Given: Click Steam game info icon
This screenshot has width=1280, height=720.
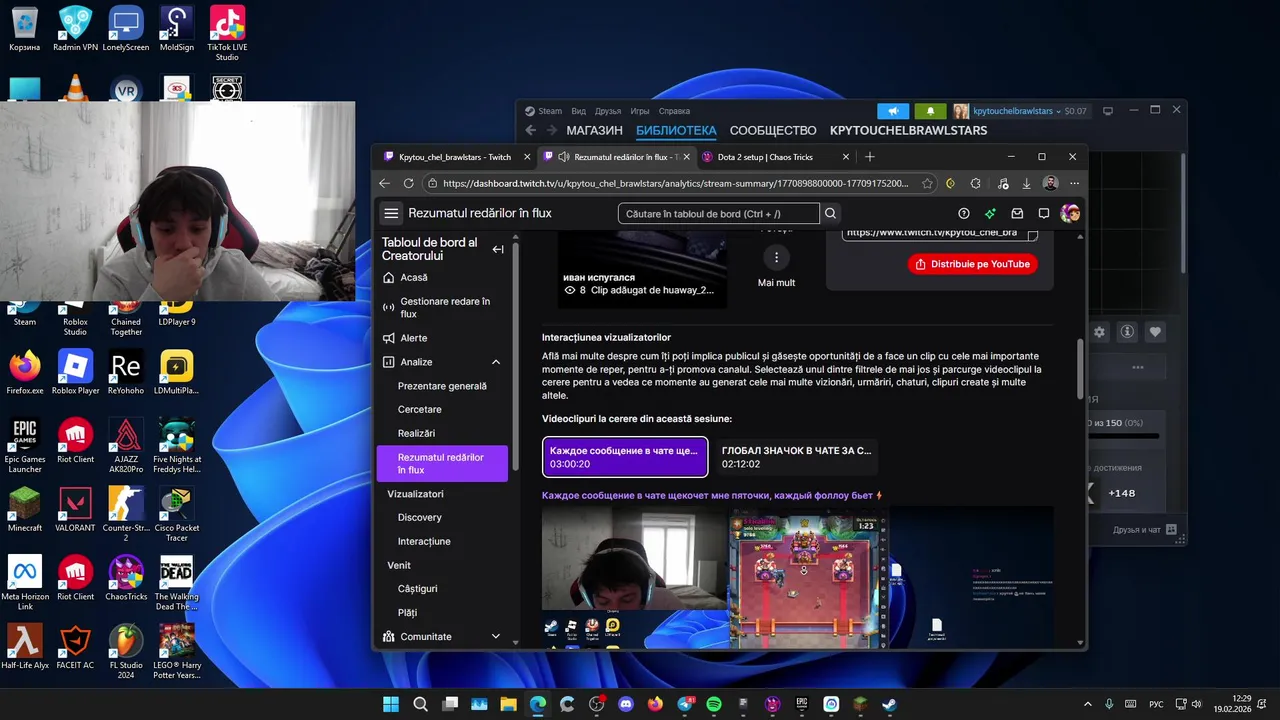Looking at the screenshot, I should 1127,332.
